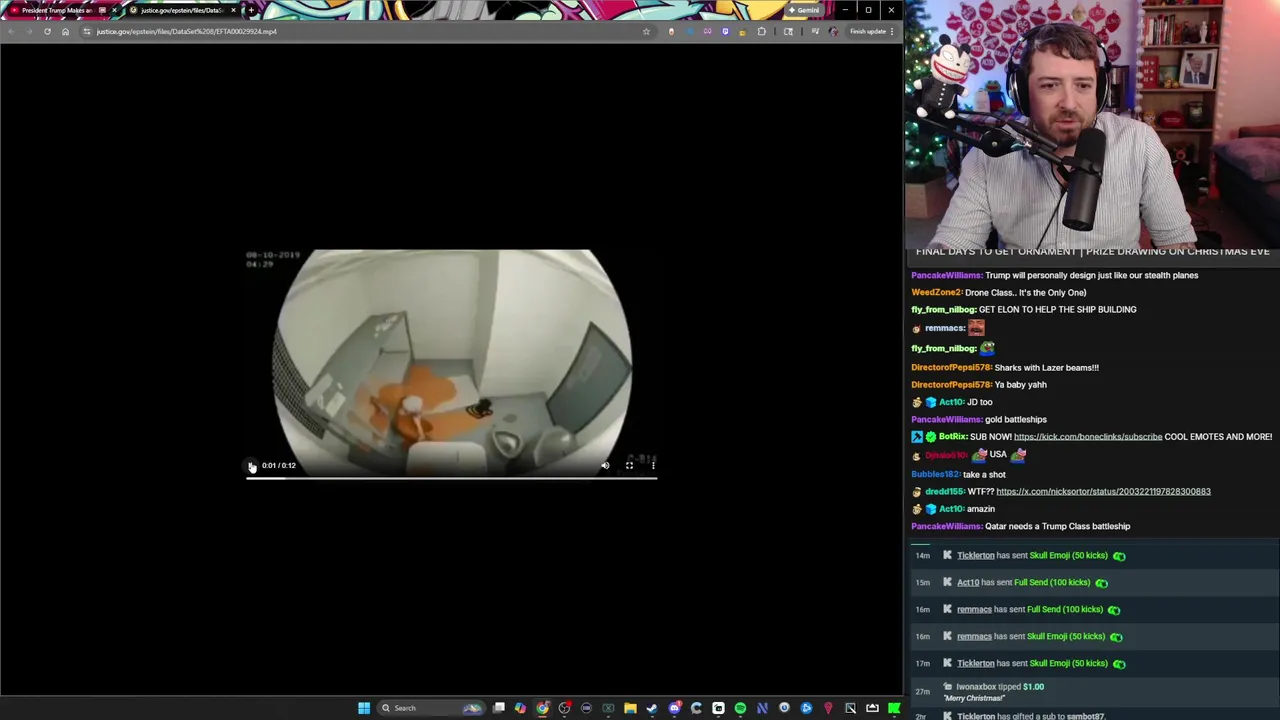Click remmacs on the 16m Skull Emoji entry
Viewport: 1280px width, 720px height.
pyautogui.click(x=974, y=636)
